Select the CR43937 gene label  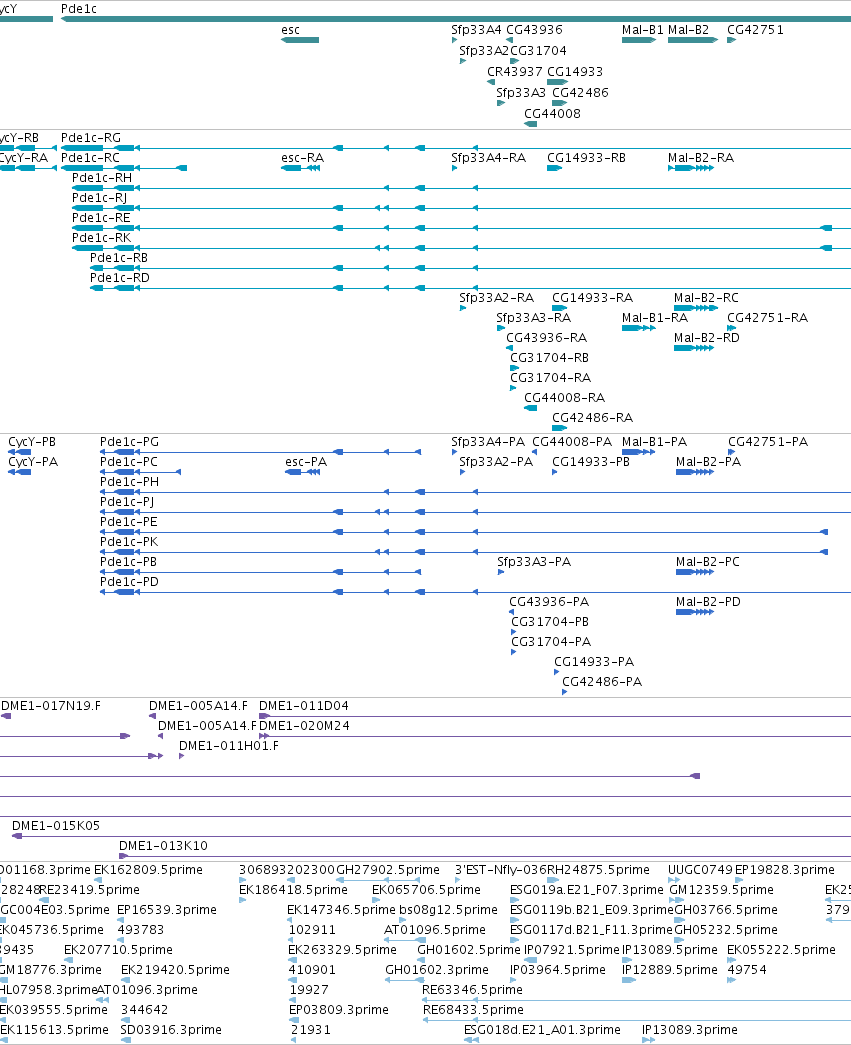pos(514,72)
